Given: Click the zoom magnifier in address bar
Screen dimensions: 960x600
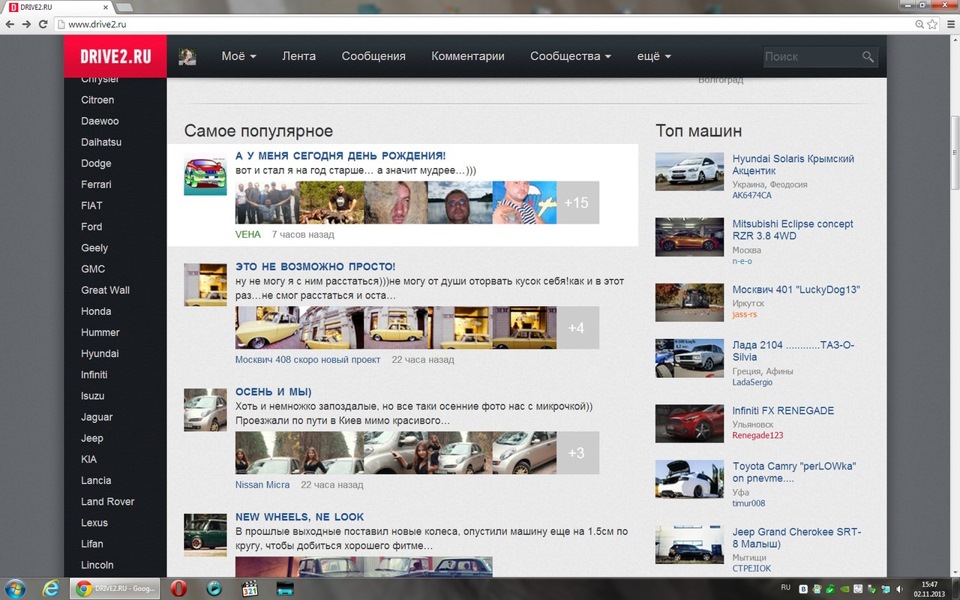Looking at the screenshot, I should point(919,24).
